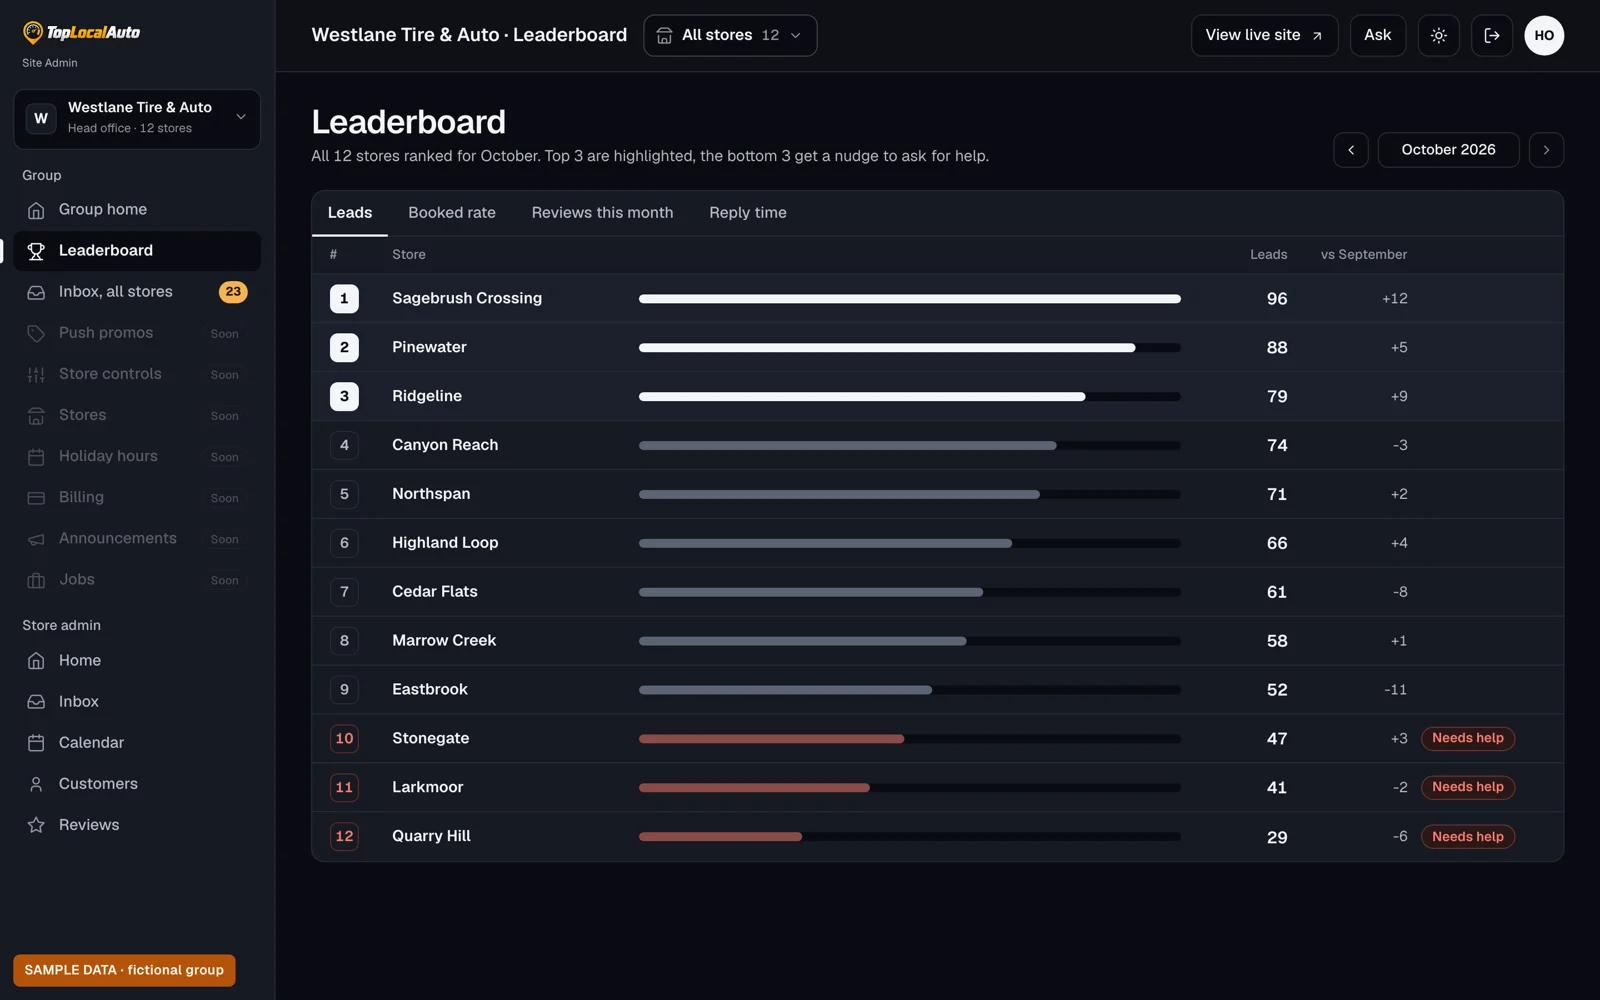Go to previous month with left chevron

[x=1351, y=150]
